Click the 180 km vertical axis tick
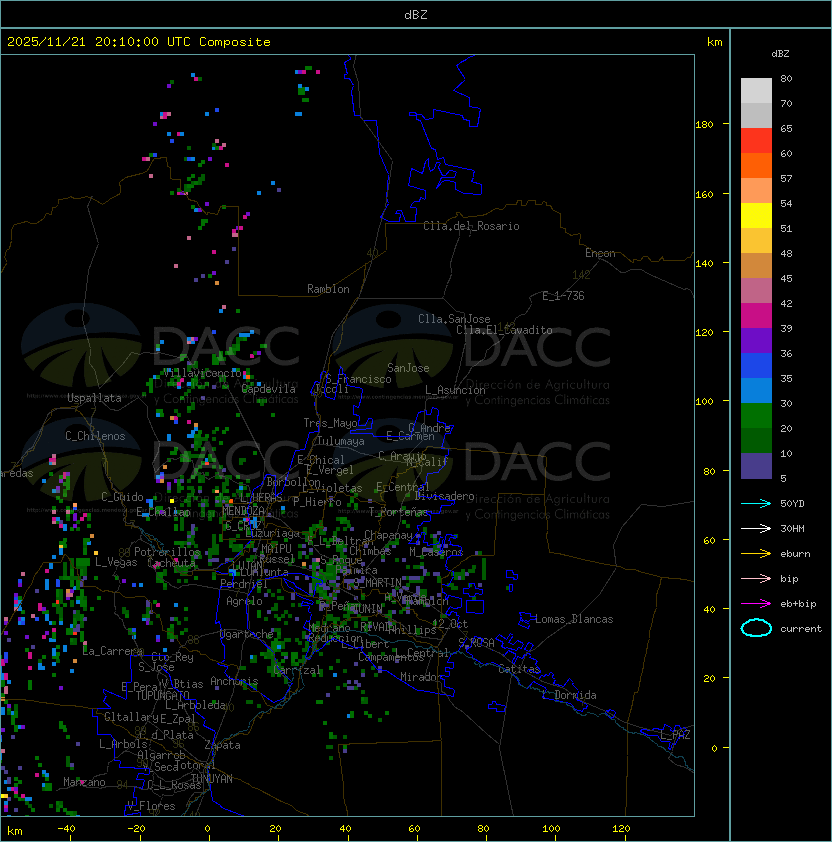The image size is (832, 842). pyautogui.click(x=704, y=125)
